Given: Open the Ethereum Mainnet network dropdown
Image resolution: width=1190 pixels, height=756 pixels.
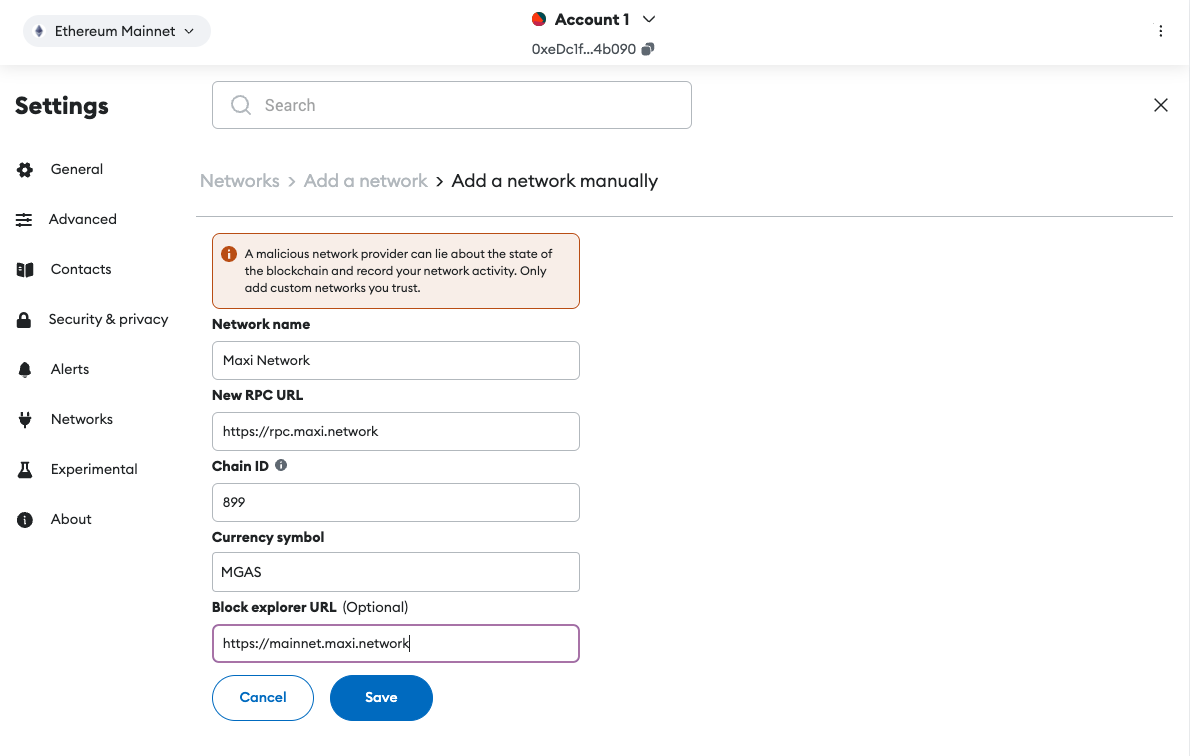Looking at the screenshot, I should tap(117, 31).
